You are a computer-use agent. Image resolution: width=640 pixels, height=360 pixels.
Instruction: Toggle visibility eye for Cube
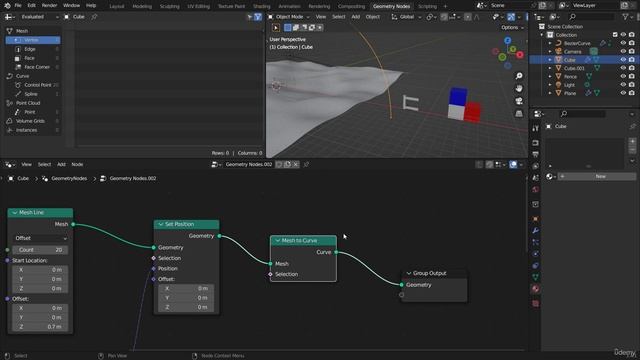(x=623, y=60)
